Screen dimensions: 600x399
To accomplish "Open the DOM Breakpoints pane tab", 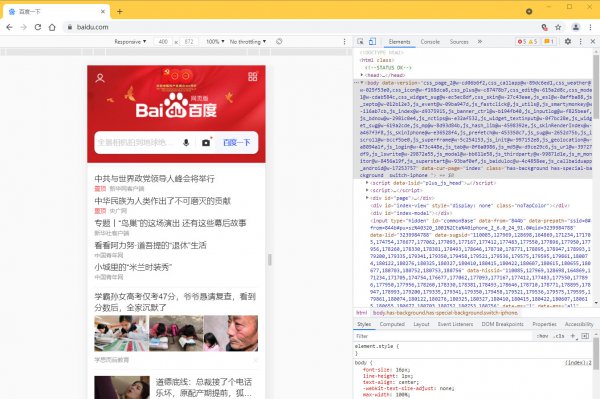I will [502, 324].
